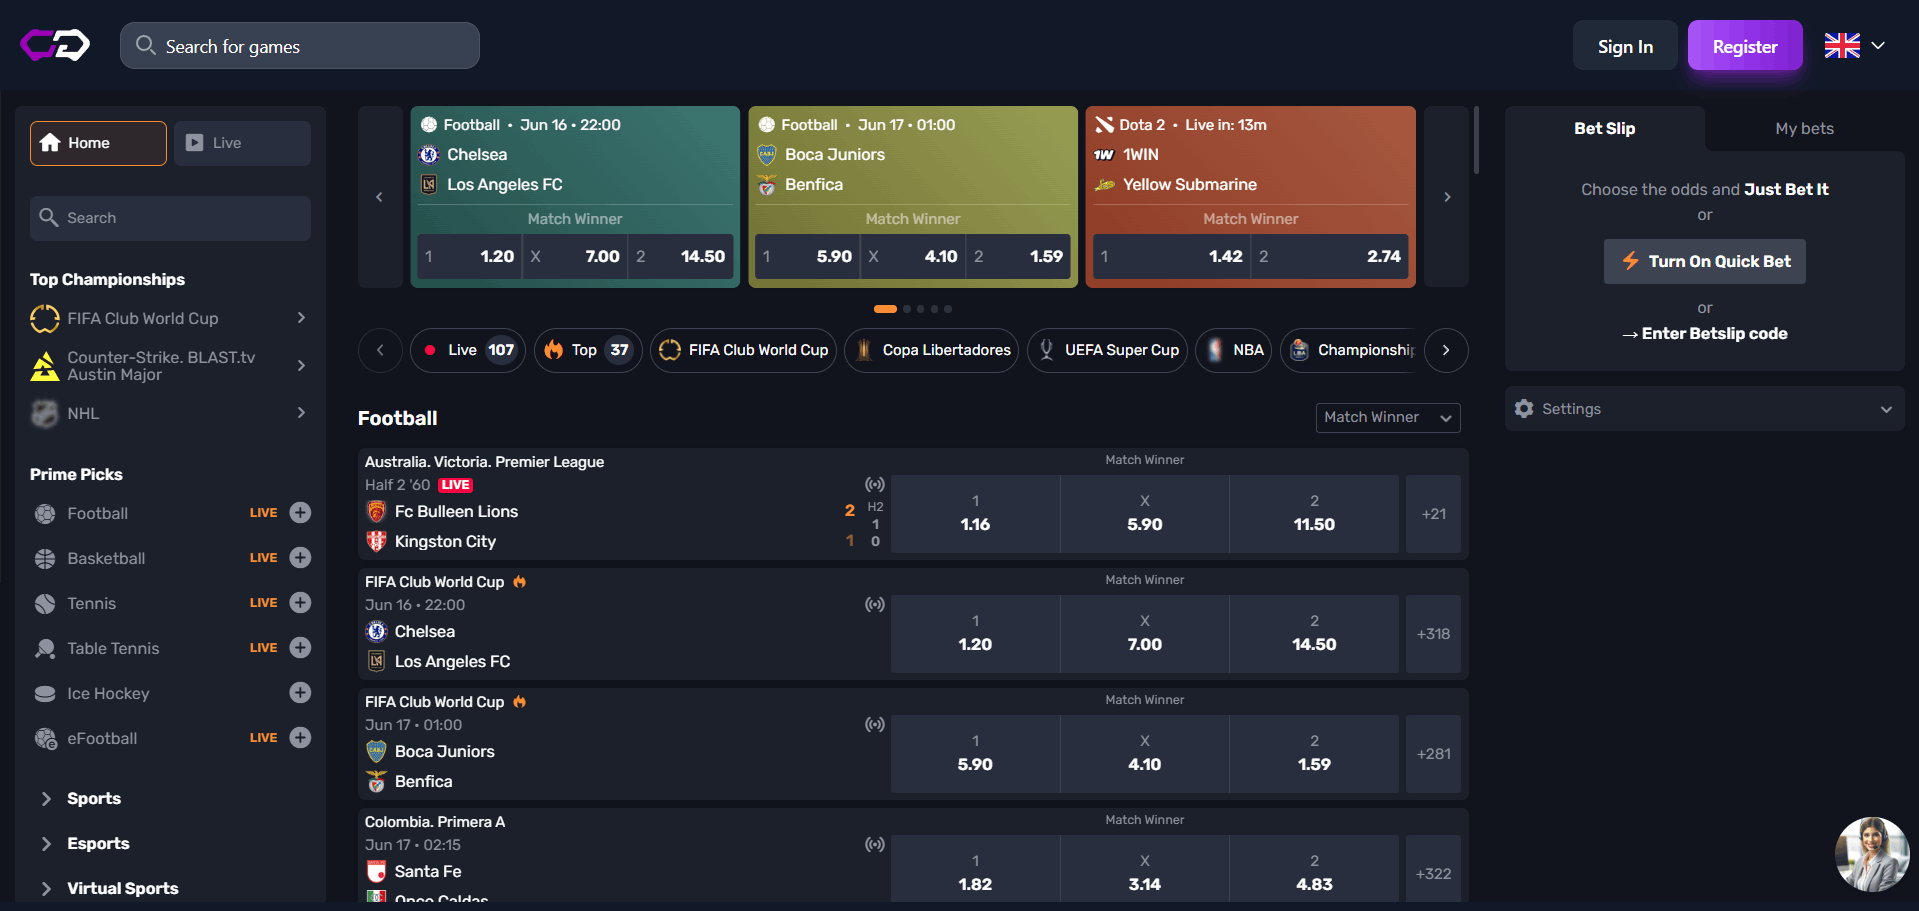
Task: Click the Register button
Action: coord(1744,45)
